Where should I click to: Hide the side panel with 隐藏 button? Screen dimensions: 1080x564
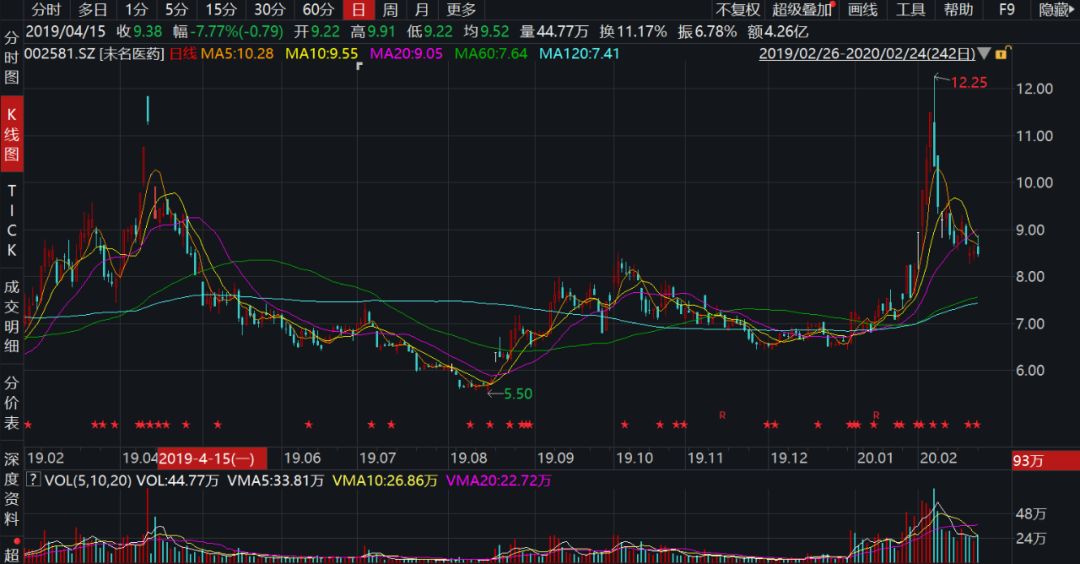[x=1053, y=10]
